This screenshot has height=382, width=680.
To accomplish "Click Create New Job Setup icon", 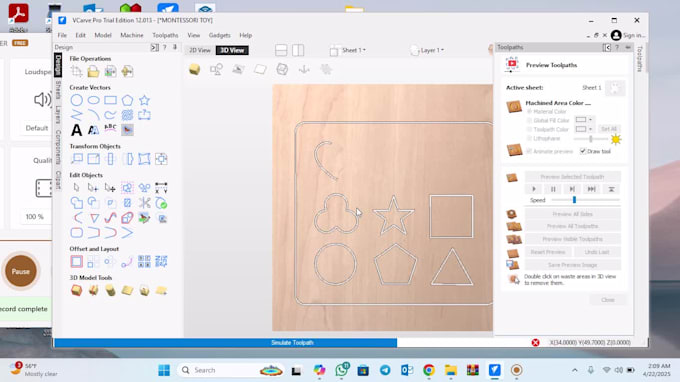I will coord(77,72).
